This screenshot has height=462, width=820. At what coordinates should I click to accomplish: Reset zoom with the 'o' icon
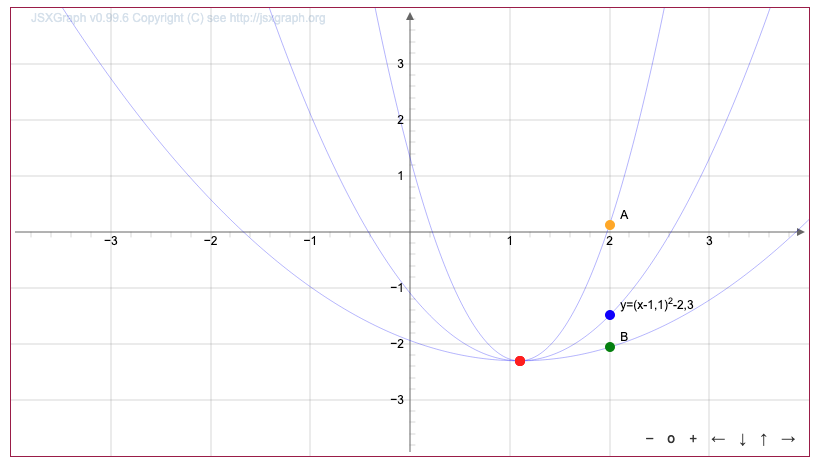point(671,439)
